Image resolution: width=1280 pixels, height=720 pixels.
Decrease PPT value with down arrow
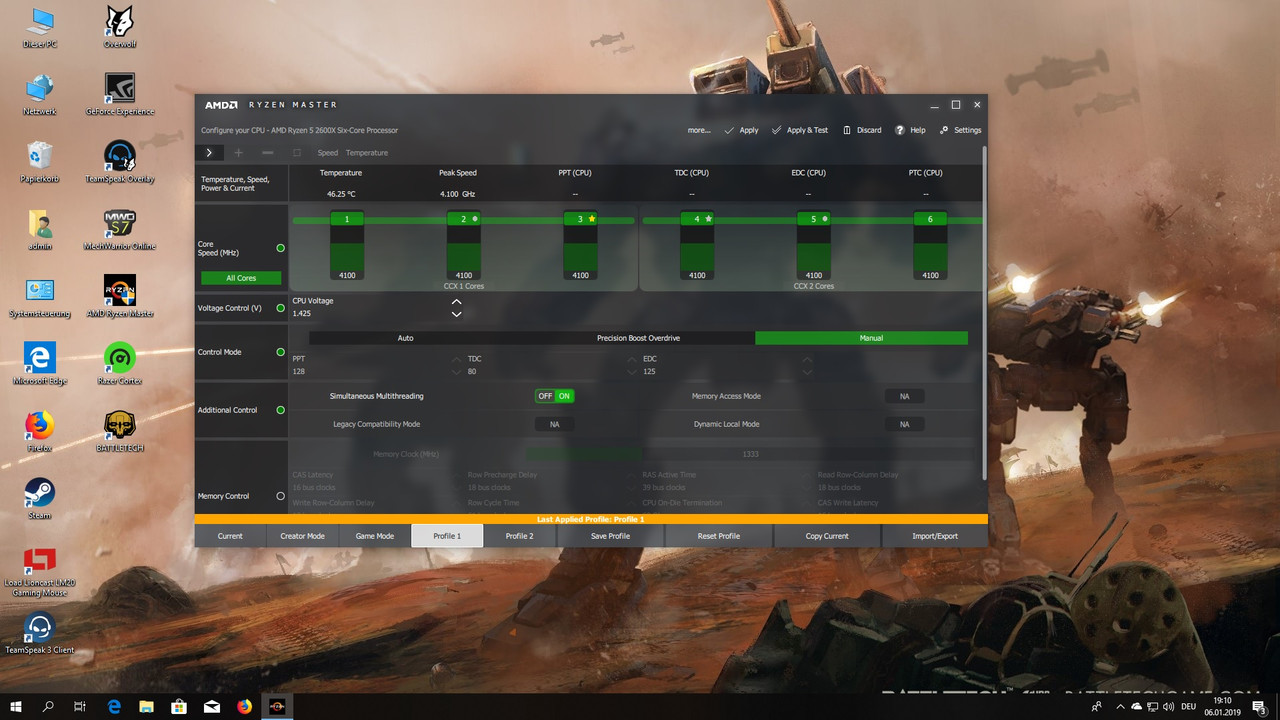(457, 372)
